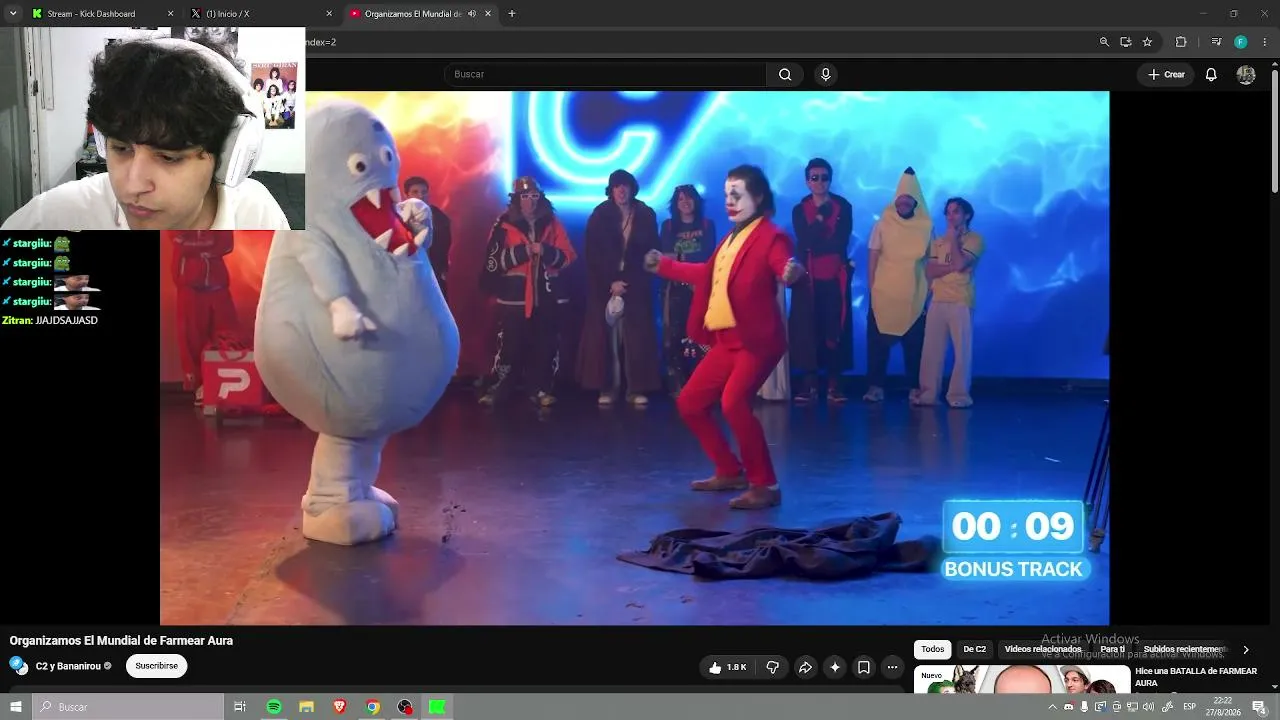Close the Organizamos El Mundial tab
Screen dimensions: 1280x720
coord(488,14)
